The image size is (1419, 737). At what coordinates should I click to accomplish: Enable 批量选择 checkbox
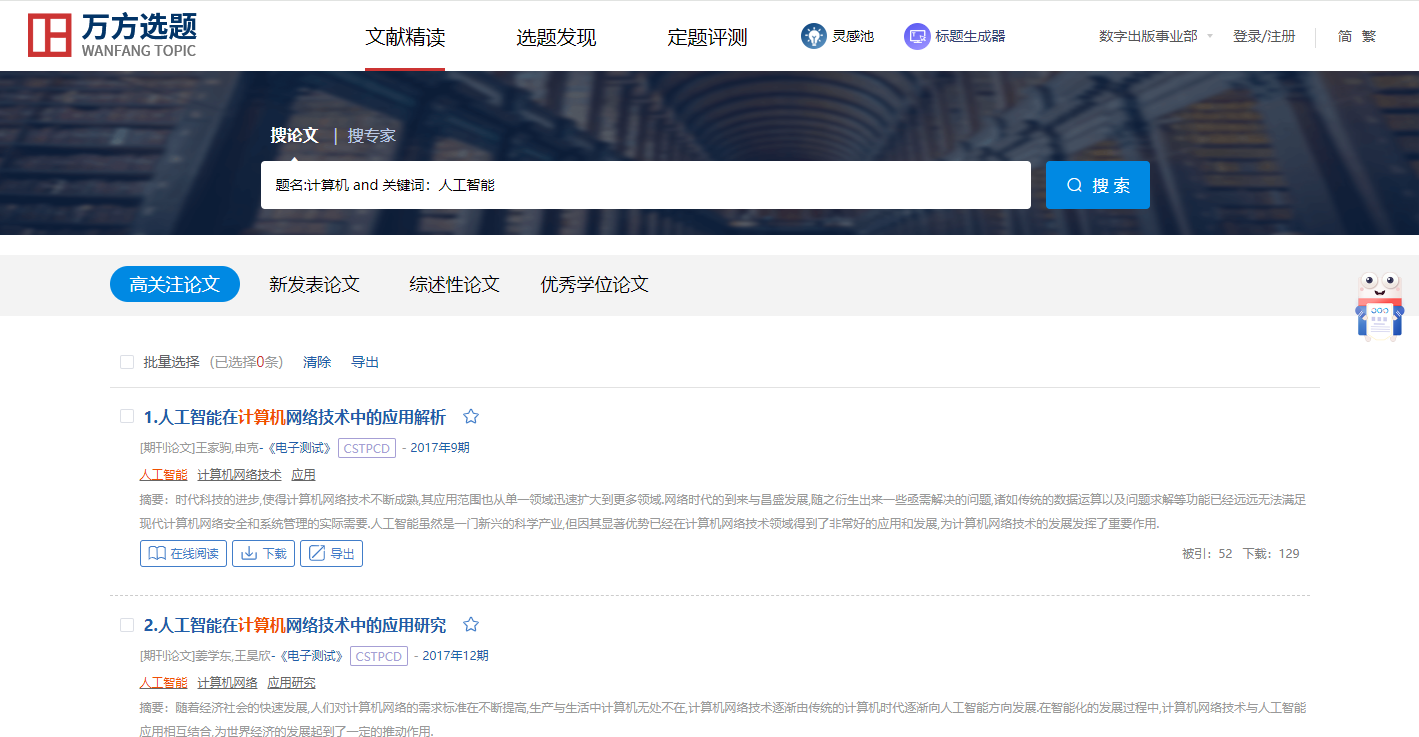[x=127, y=362]
